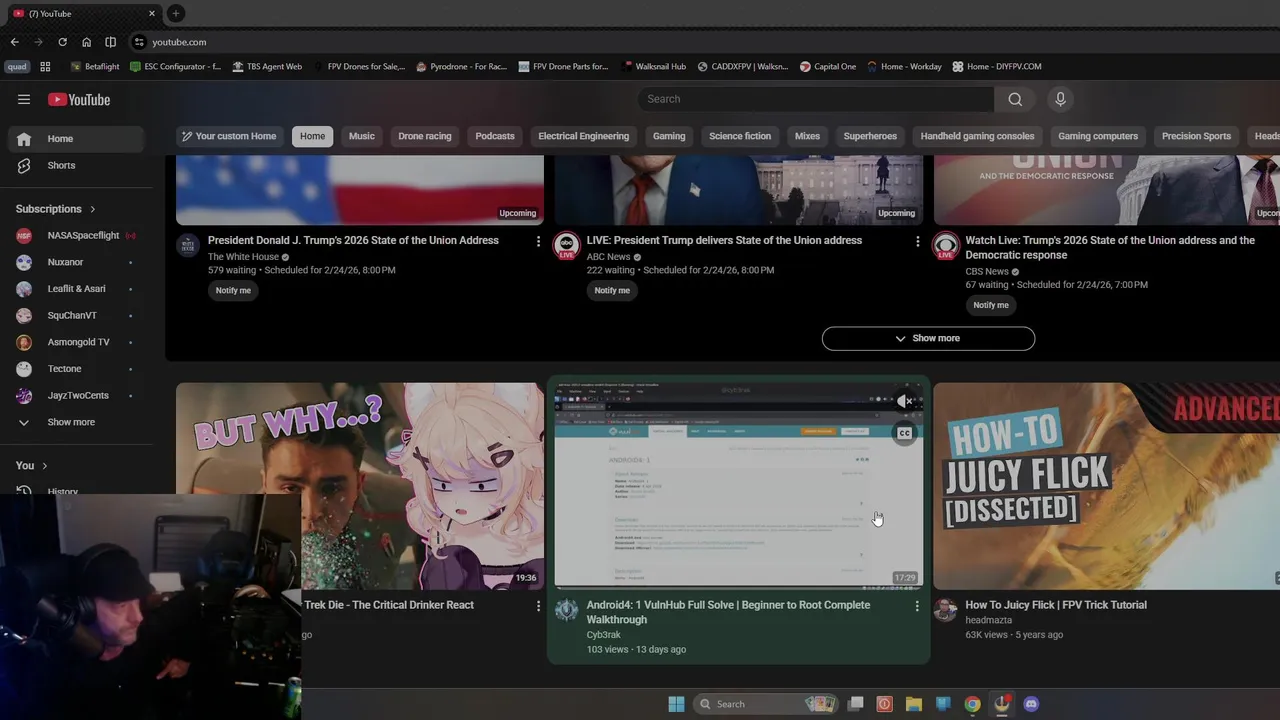Image resolution: width=1280 pixels, height=720 pixels.
Task: Open options for Critical Drinker React video
Action: click(538, 606)
